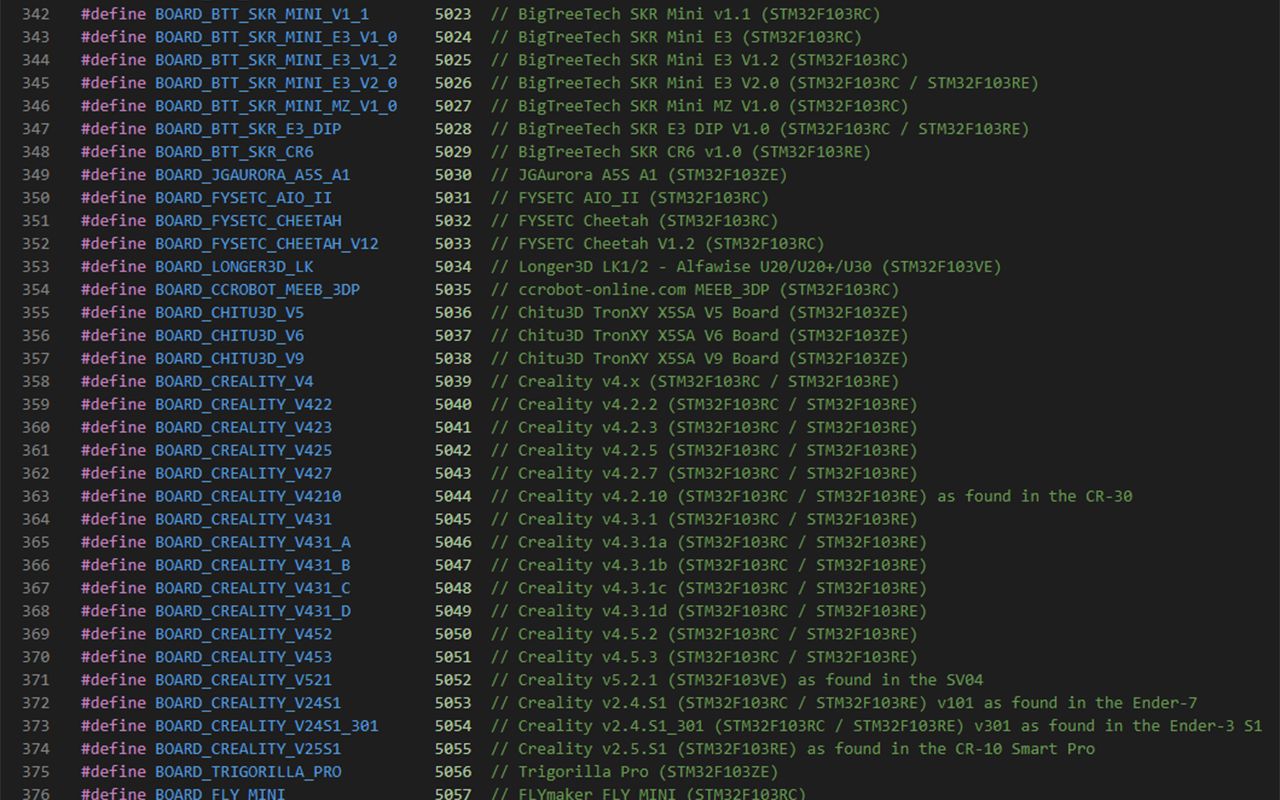Select BOARD_FYSETC_CHEETAH_V12 macro name
This screenshot has height=800, width=1280.
267,244
